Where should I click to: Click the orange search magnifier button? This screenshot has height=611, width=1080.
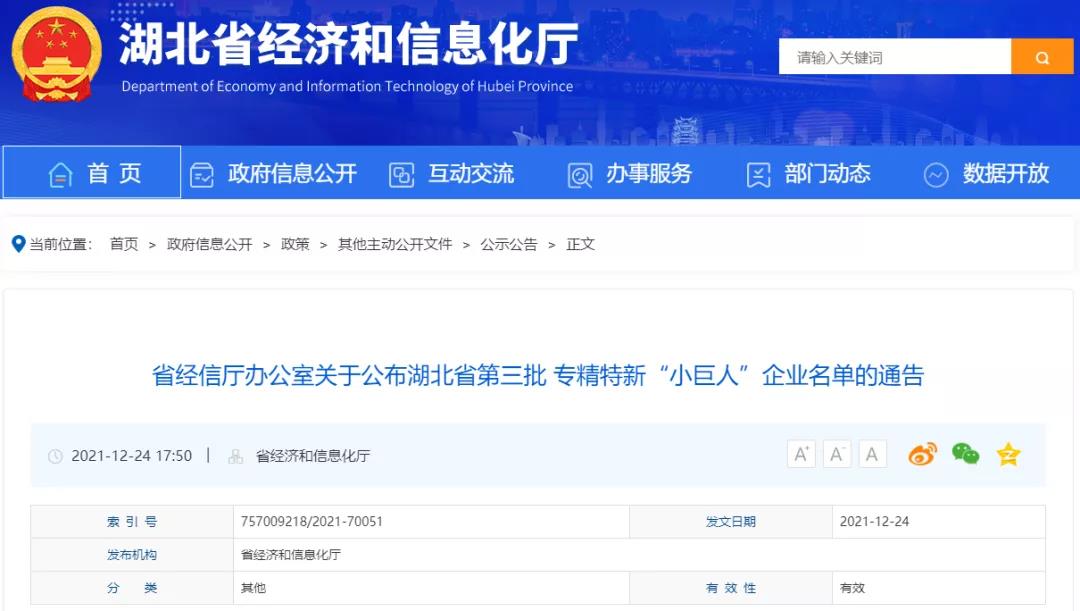click(1041, 58)
